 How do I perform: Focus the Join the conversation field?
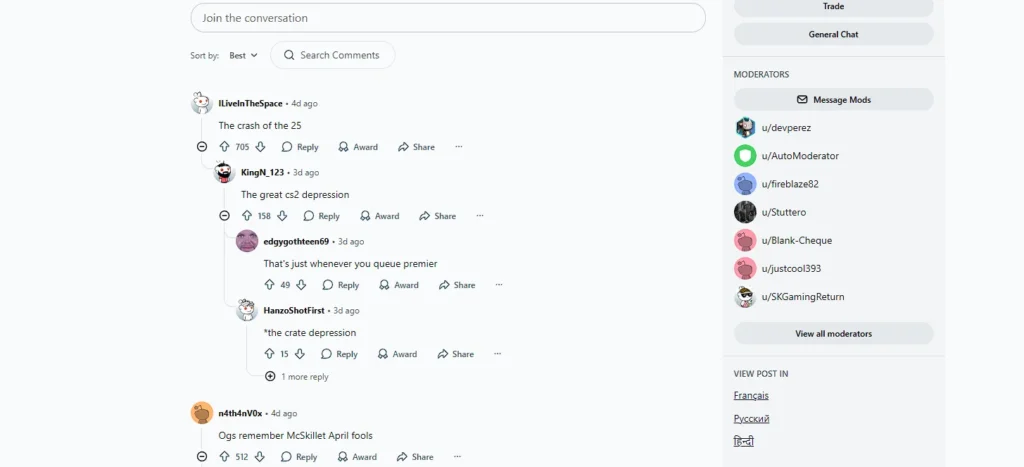(x=448, y=18)
